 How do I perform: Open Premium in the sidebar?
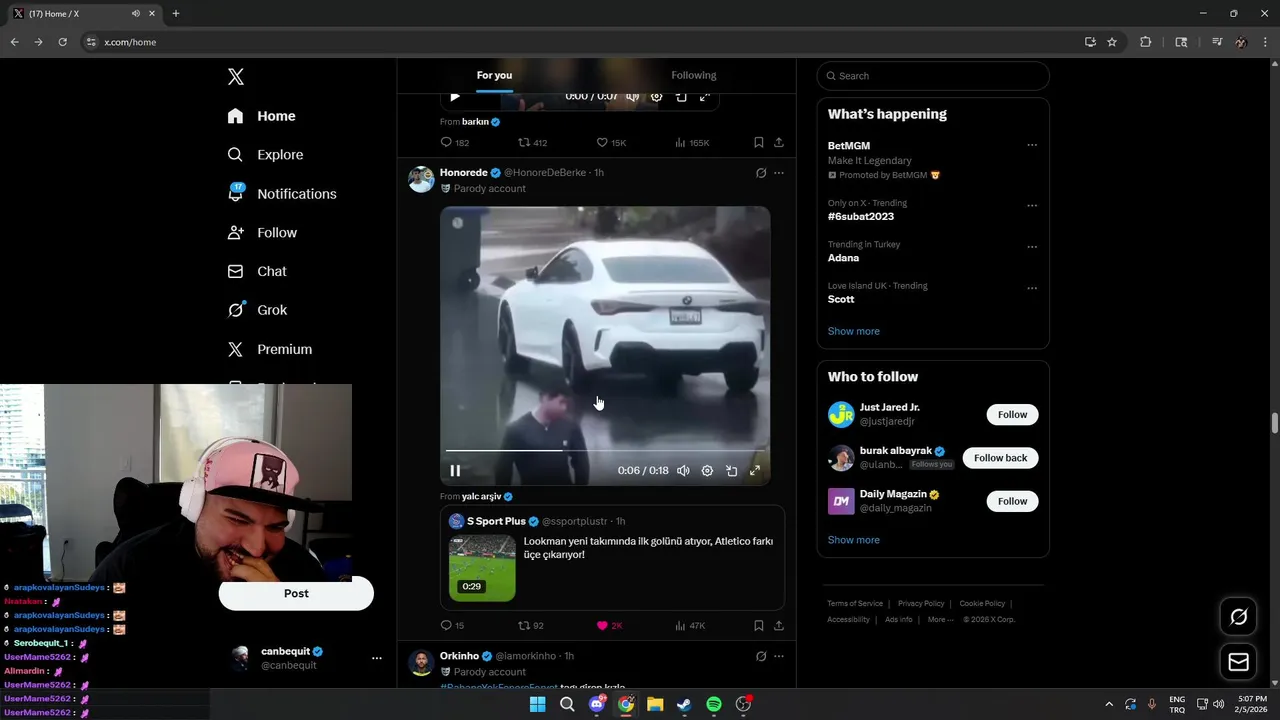269,349
